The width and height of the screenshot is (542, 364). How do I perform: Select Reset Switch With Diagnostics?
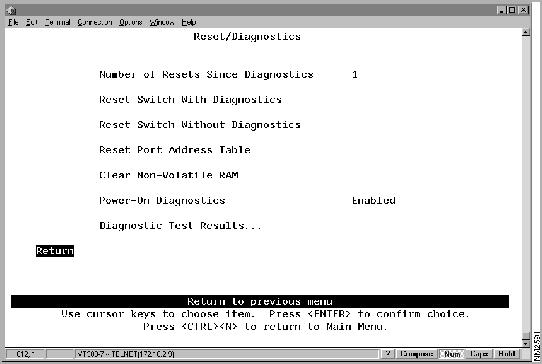pyautogui.click(x=190, y=100)
